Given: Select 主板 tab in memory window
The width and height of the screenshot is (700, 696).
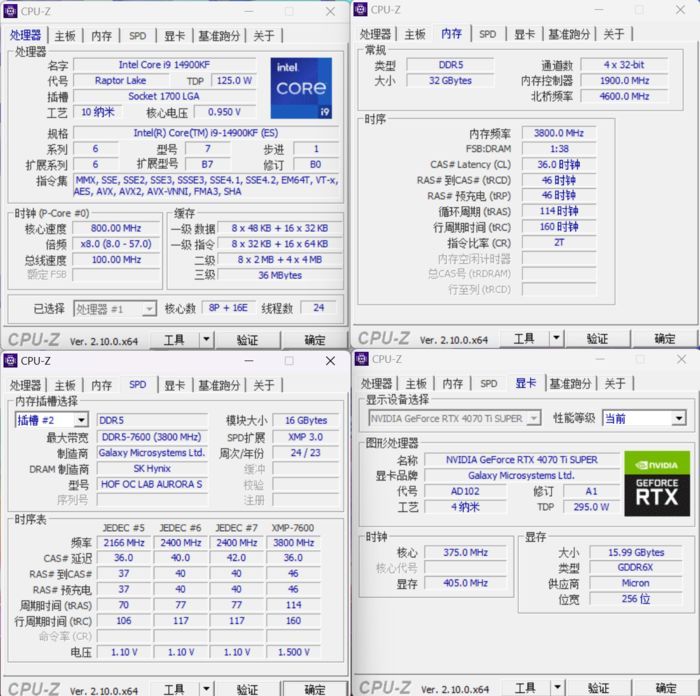Looking at the screenshot, I should (x=415, y=34).
